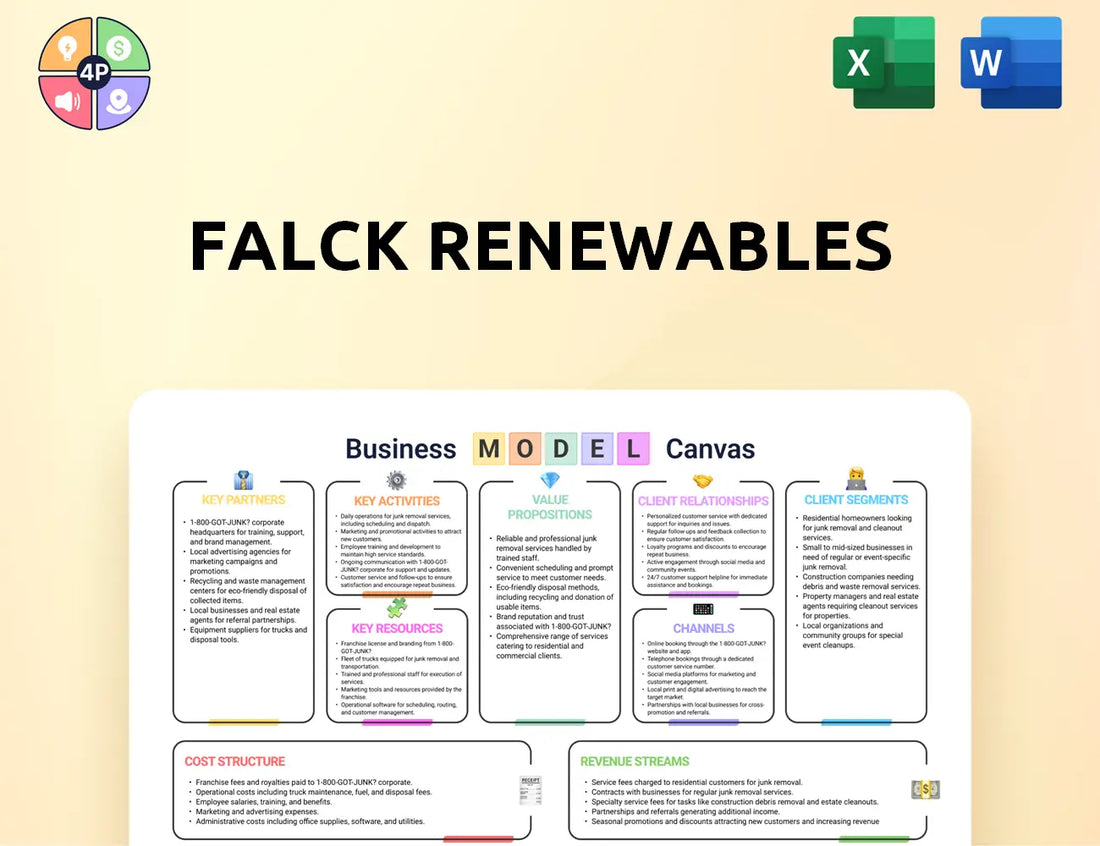The height and width of the screenshot is (846, 1100).
Task: Click 'Local organizations and community groups' bullet
Action: (852, 636)
